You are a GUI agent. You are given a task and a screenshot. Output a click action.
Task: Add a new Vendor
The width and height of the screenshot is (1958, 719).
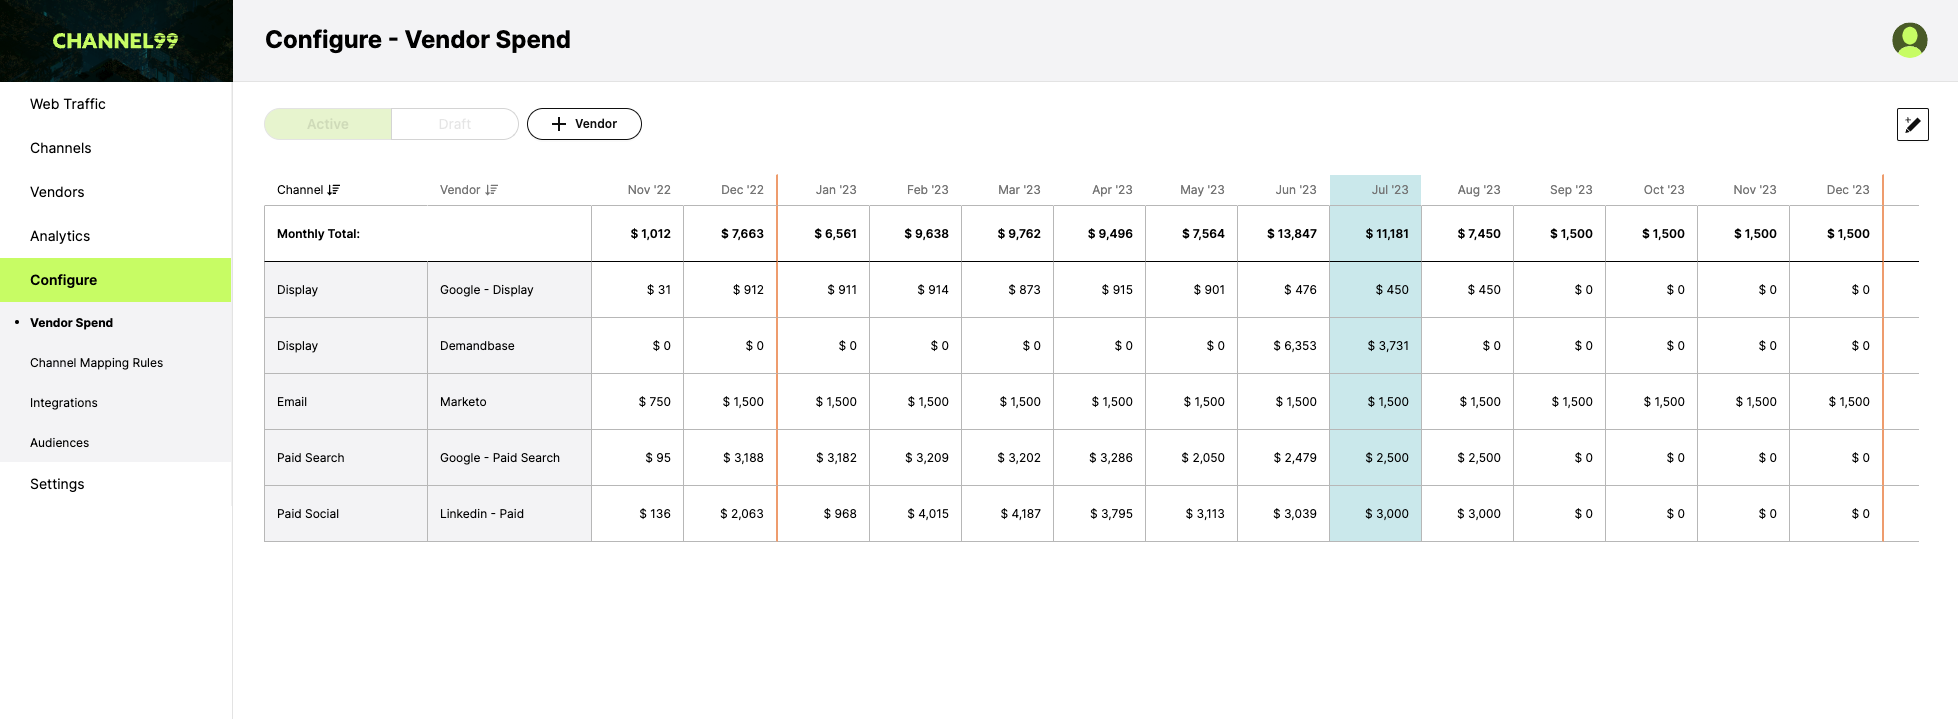[584, 124]
